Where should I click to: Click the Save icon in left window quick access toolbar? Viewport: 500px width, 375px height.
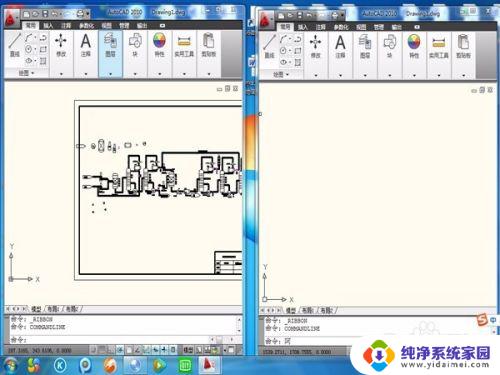tap(45, 14)
